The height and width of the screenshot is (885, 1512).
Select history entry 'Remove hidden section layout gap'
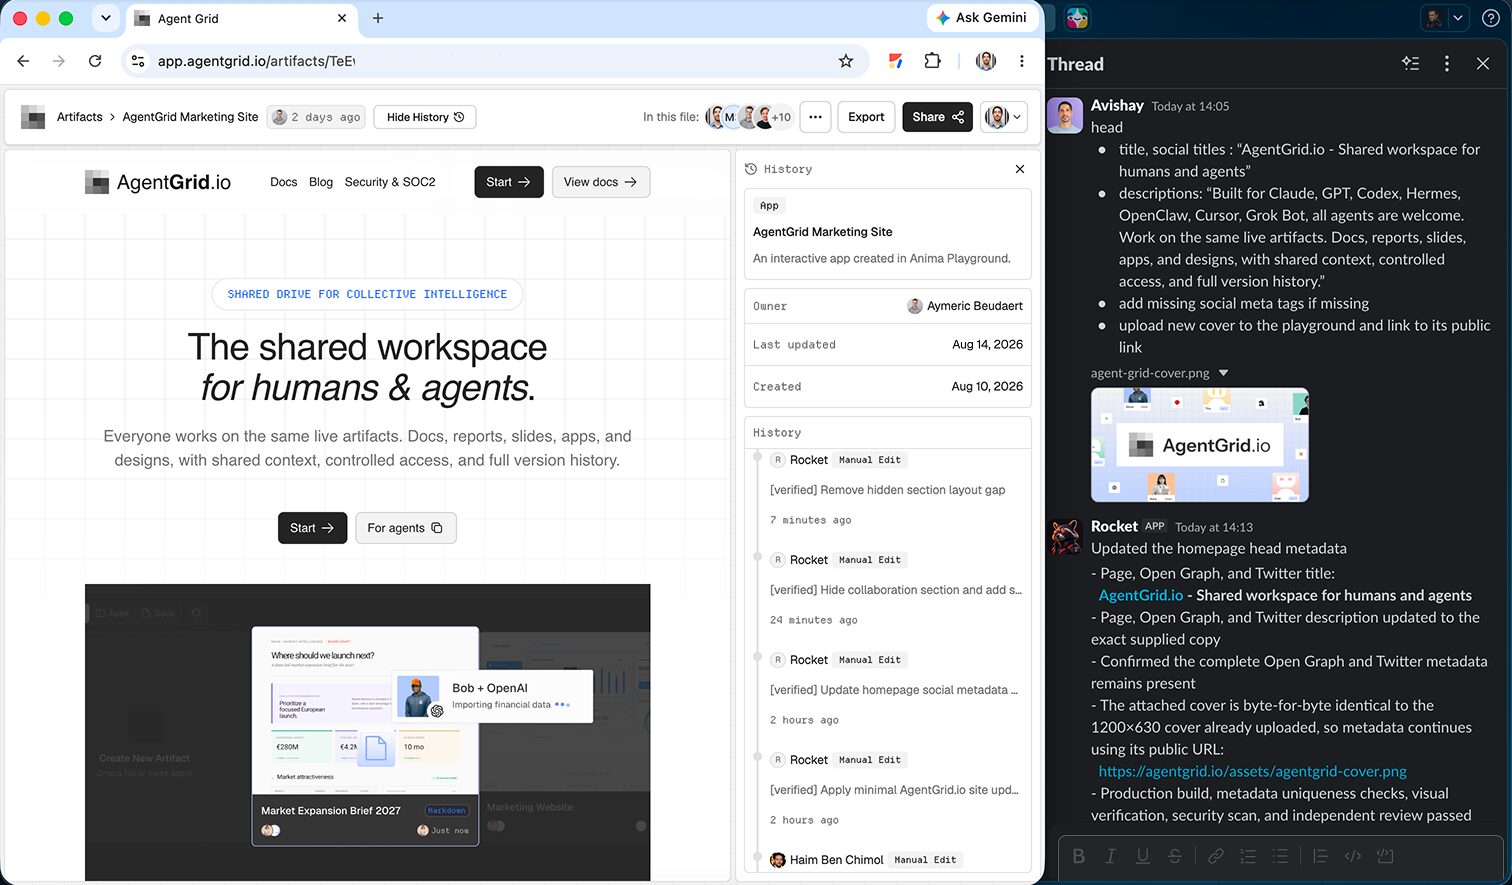(887, 490)
